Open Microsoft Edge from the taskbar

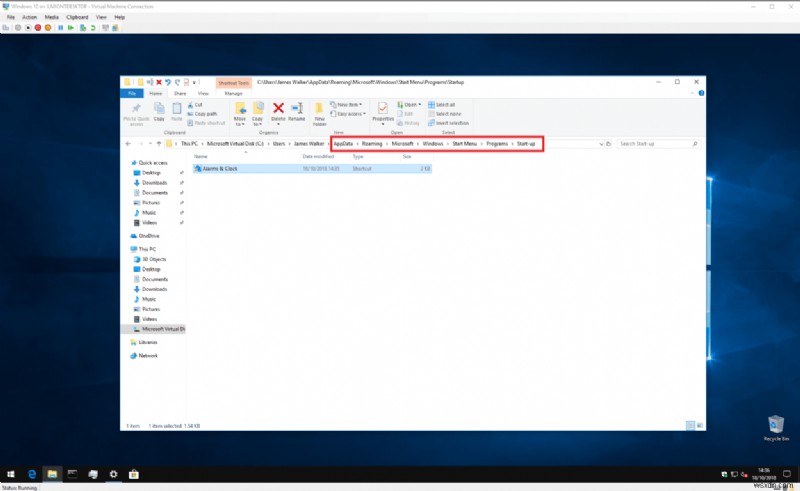[x=32, y=474]
